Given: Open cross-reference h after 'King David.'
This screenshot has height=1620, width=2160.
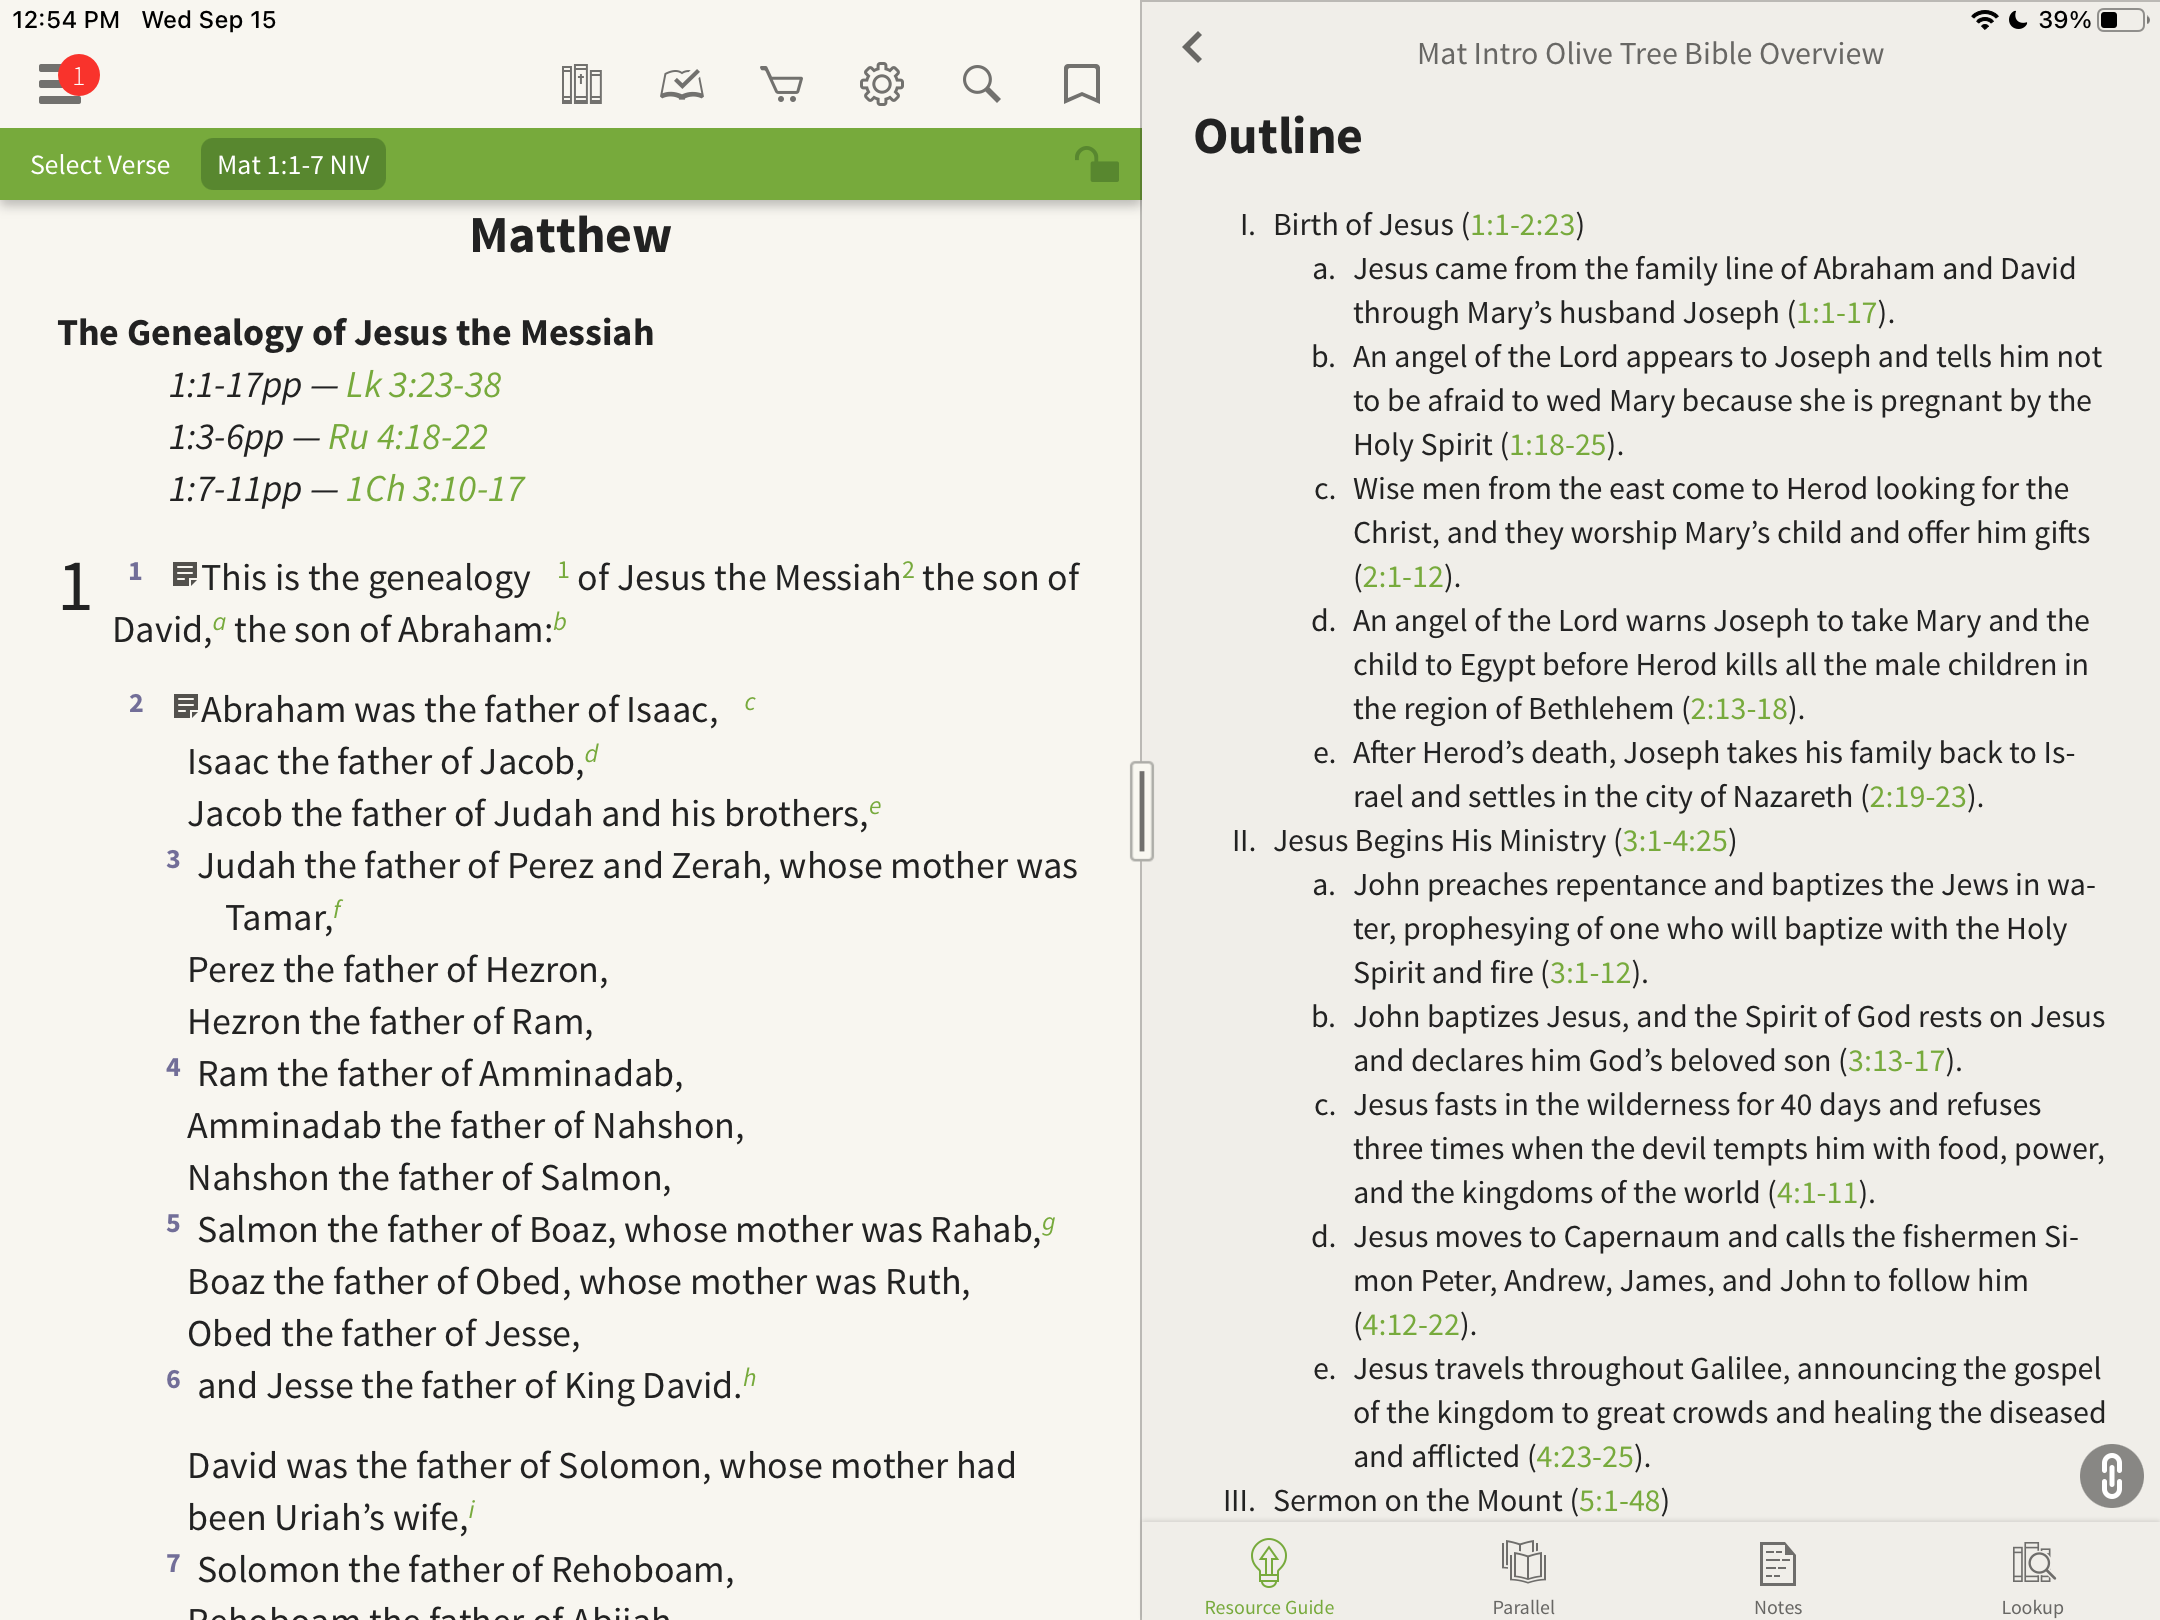Looking at the screenshot, I should [x=750, y=1378].
